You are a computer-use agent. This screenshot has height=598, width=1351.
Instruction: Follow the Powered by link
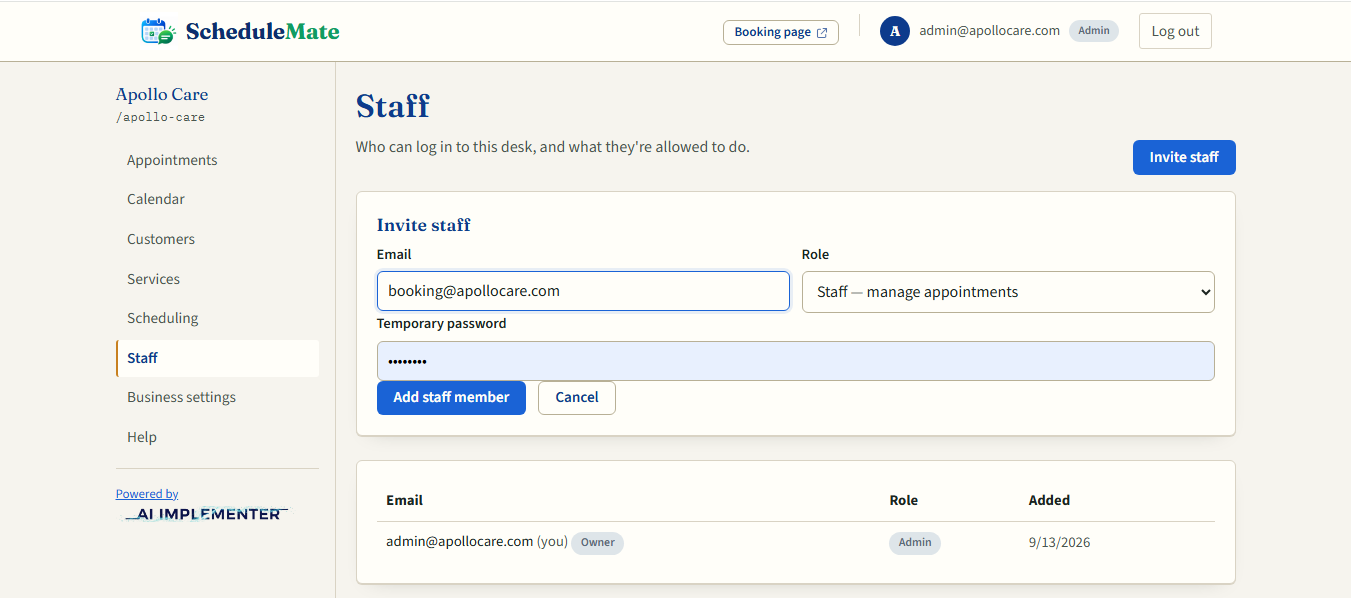(147, 494)
